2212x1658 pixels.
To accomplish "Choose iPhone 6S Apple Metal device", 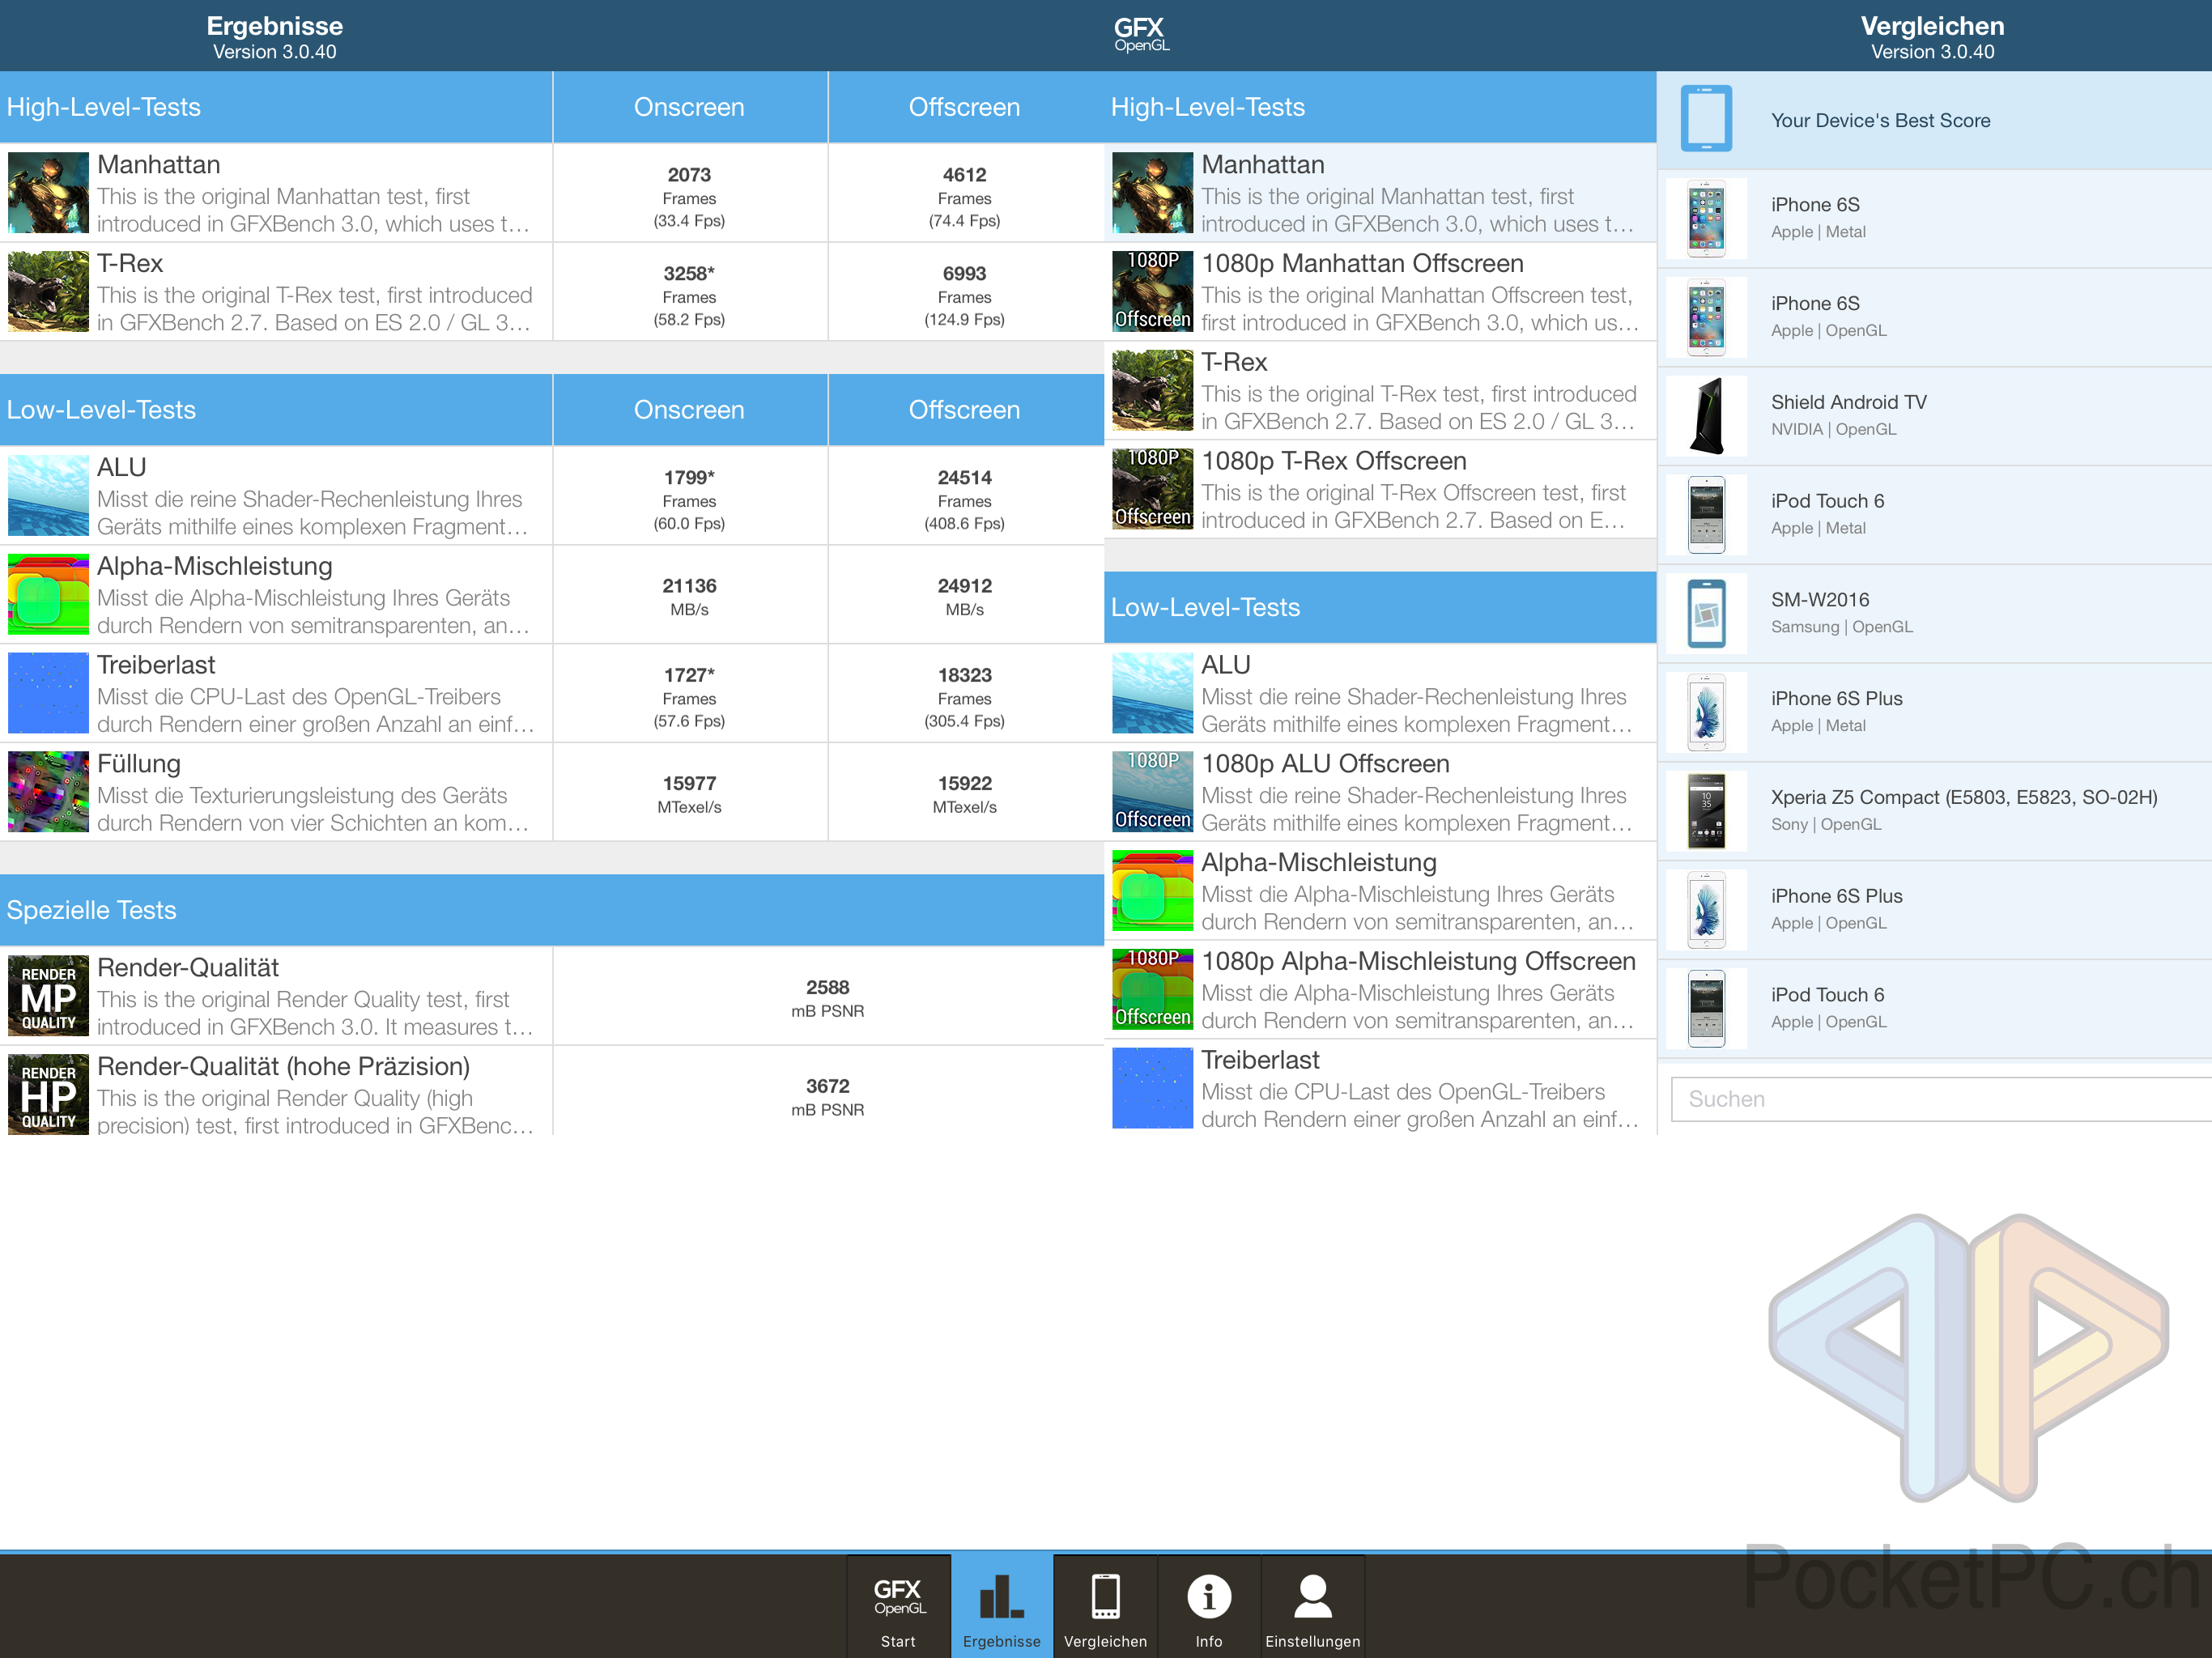I will coord(1934,218).
